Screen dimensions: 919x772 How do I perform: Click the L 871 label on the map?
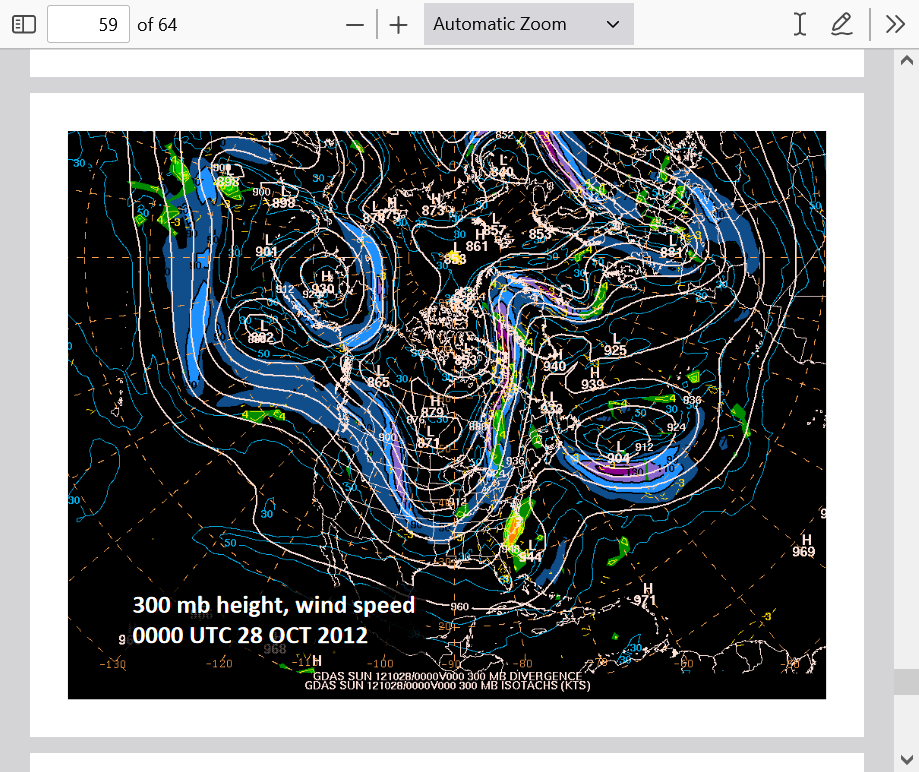pos(428,437)
